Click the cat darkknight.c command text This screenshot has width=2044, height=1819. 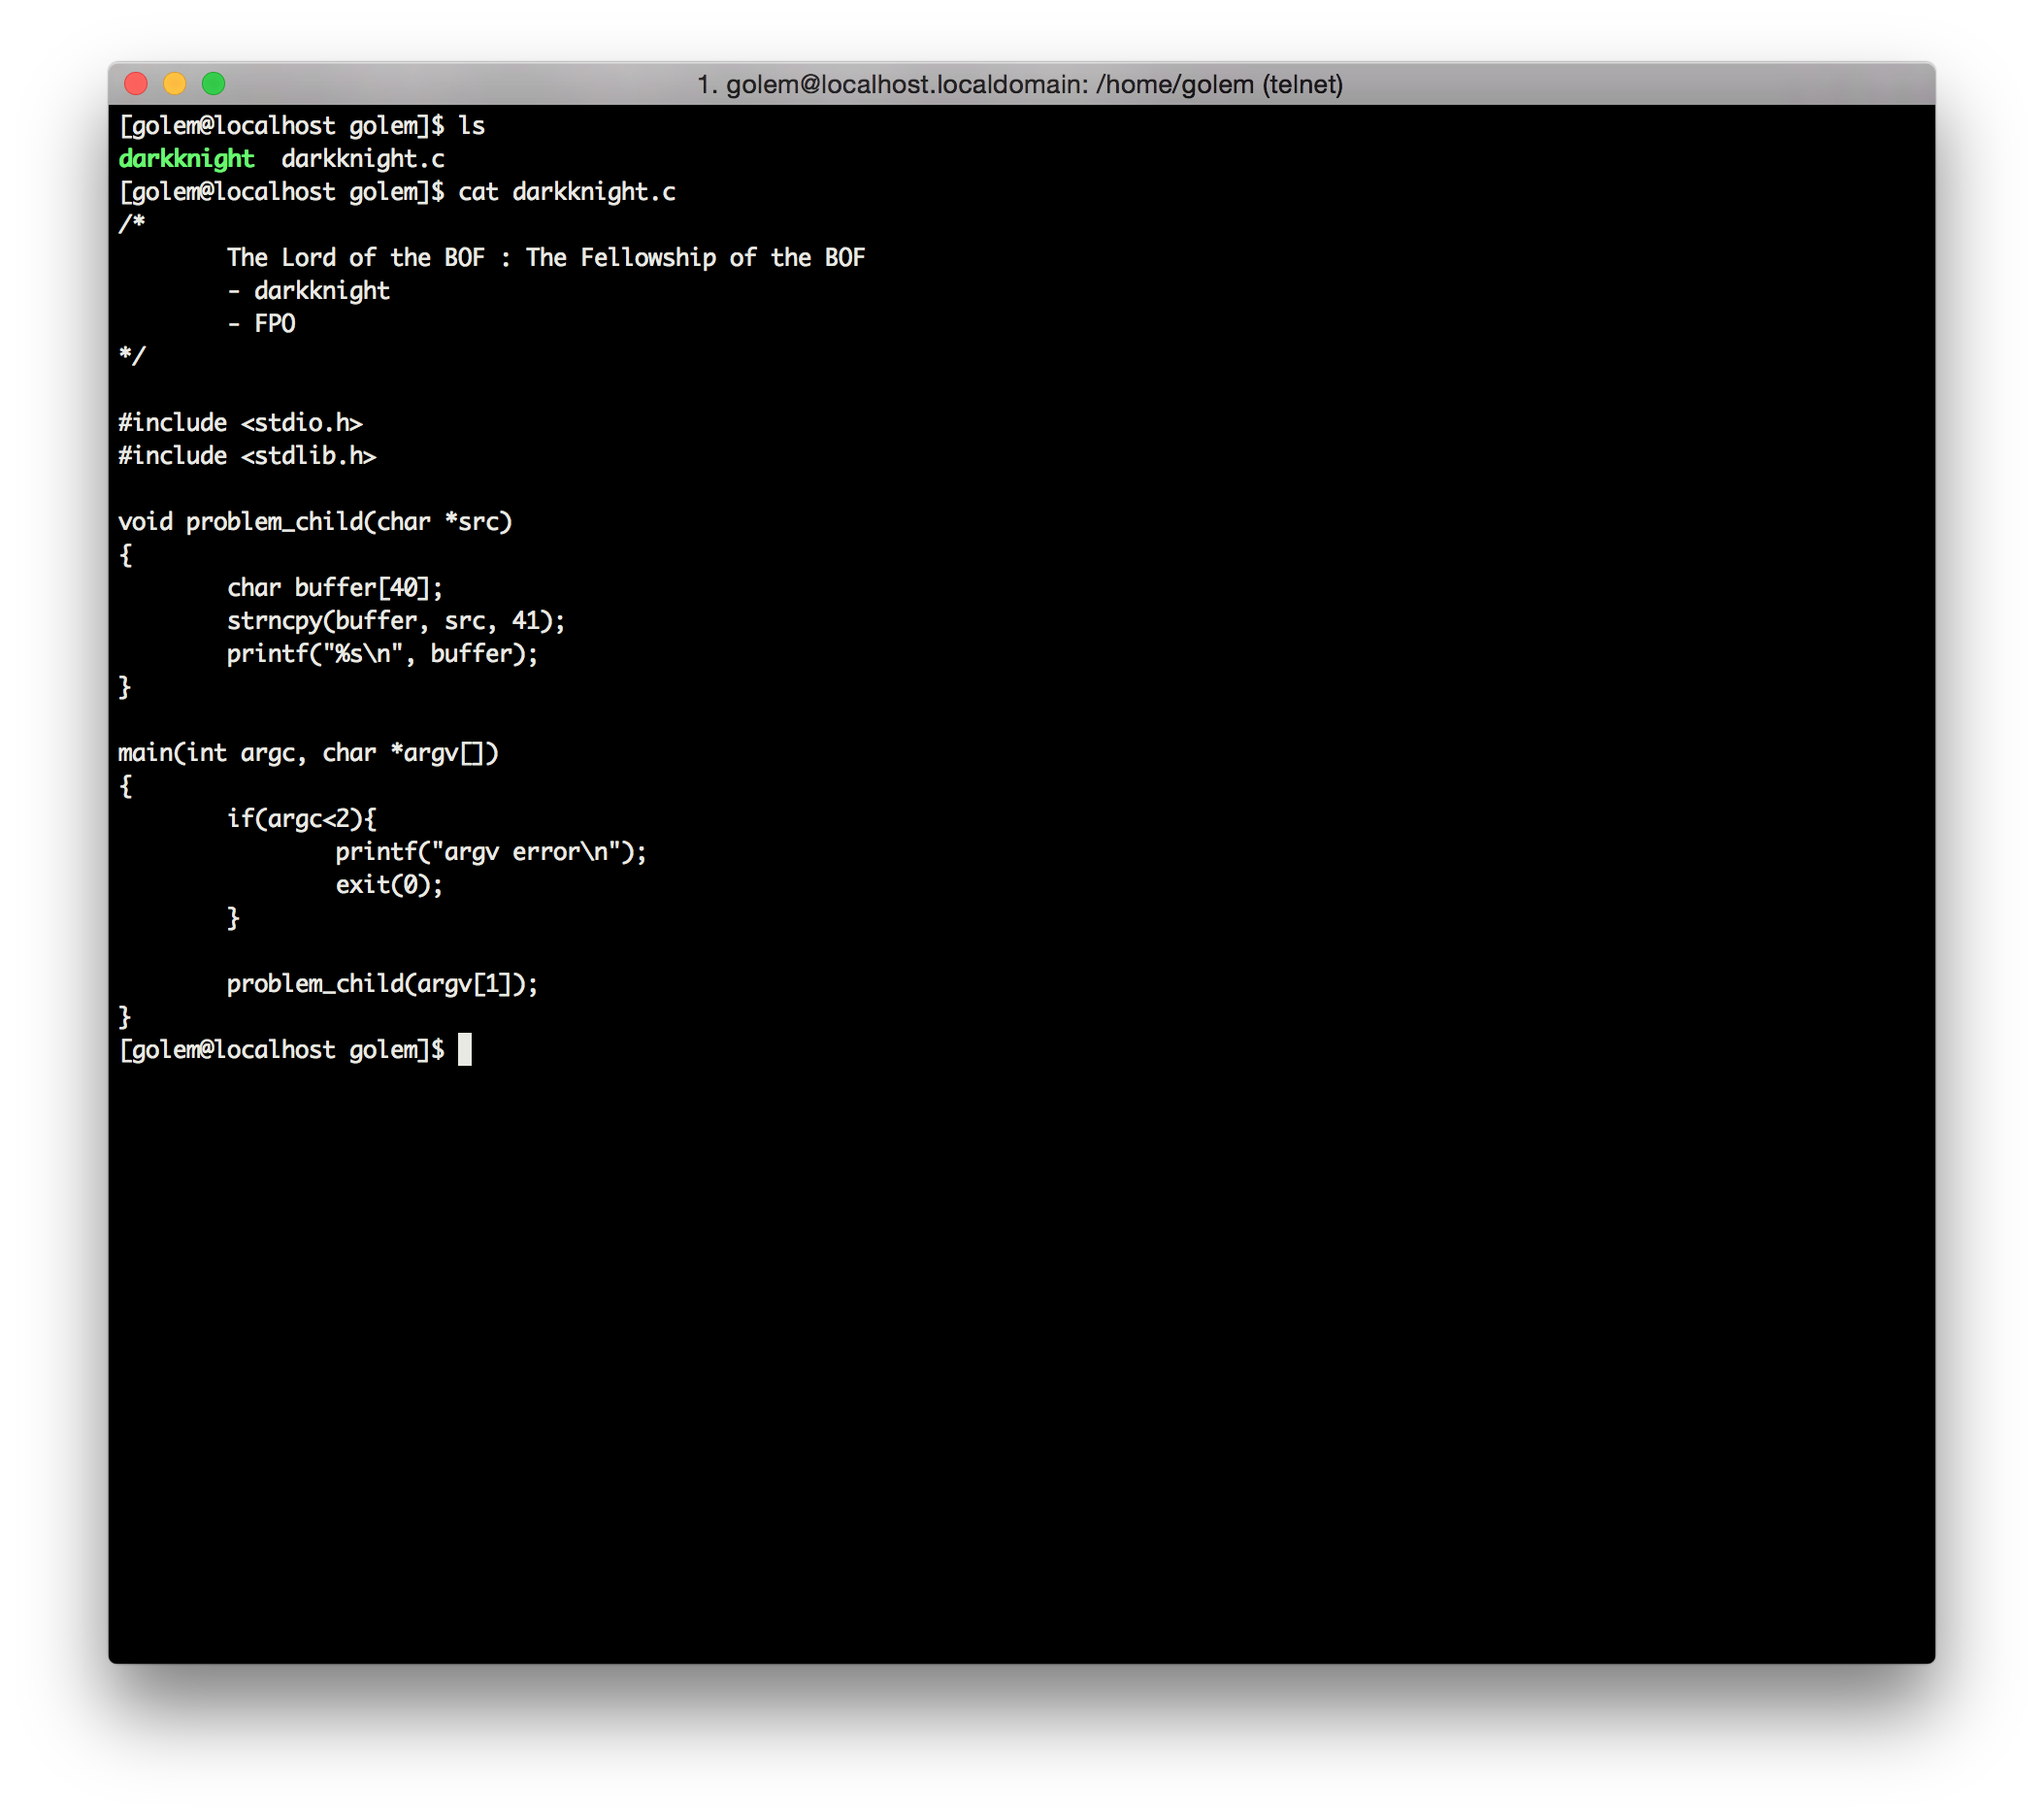coord(566,192)
